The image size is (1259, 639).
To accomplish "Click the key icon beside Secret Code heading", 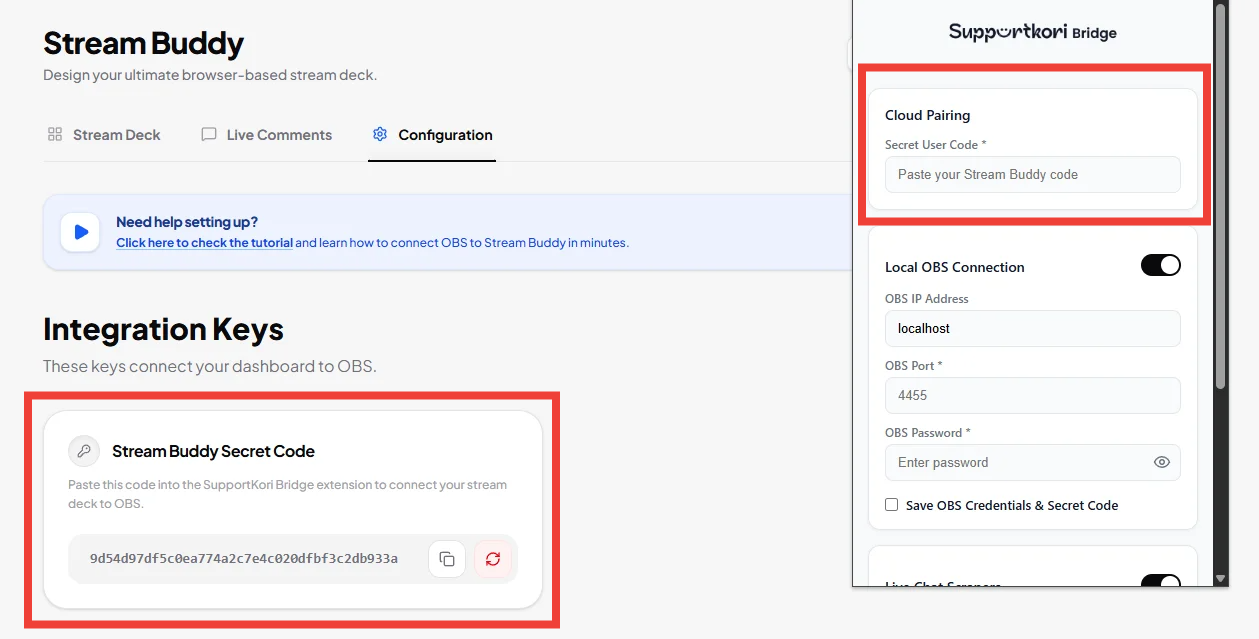I will (x=84, y=451).
